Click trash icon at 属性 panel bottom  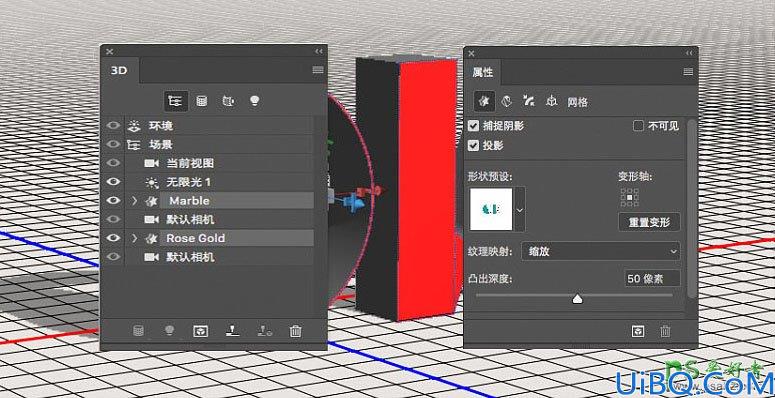[x=665, y=331]
